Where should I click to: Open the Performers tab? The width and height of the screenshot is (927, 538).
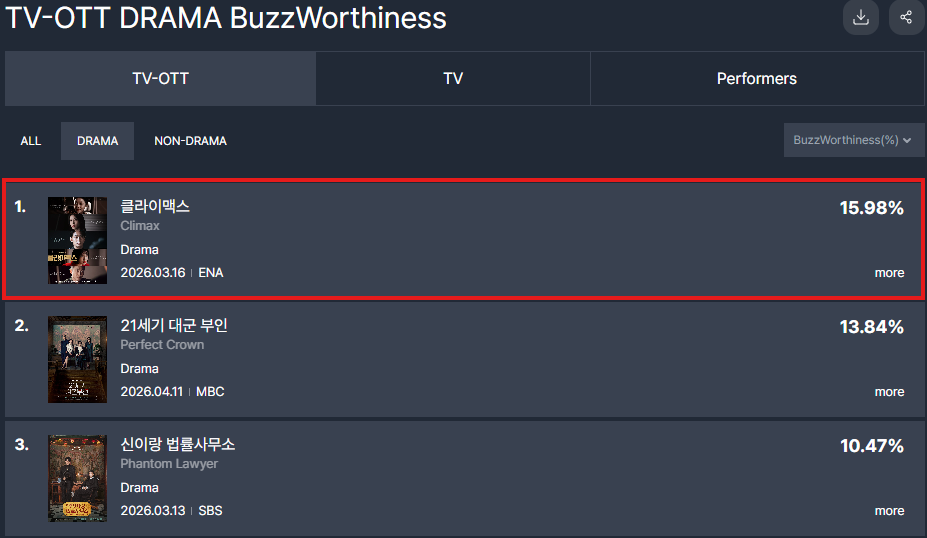pyautogui.click(x=757, y=79)
